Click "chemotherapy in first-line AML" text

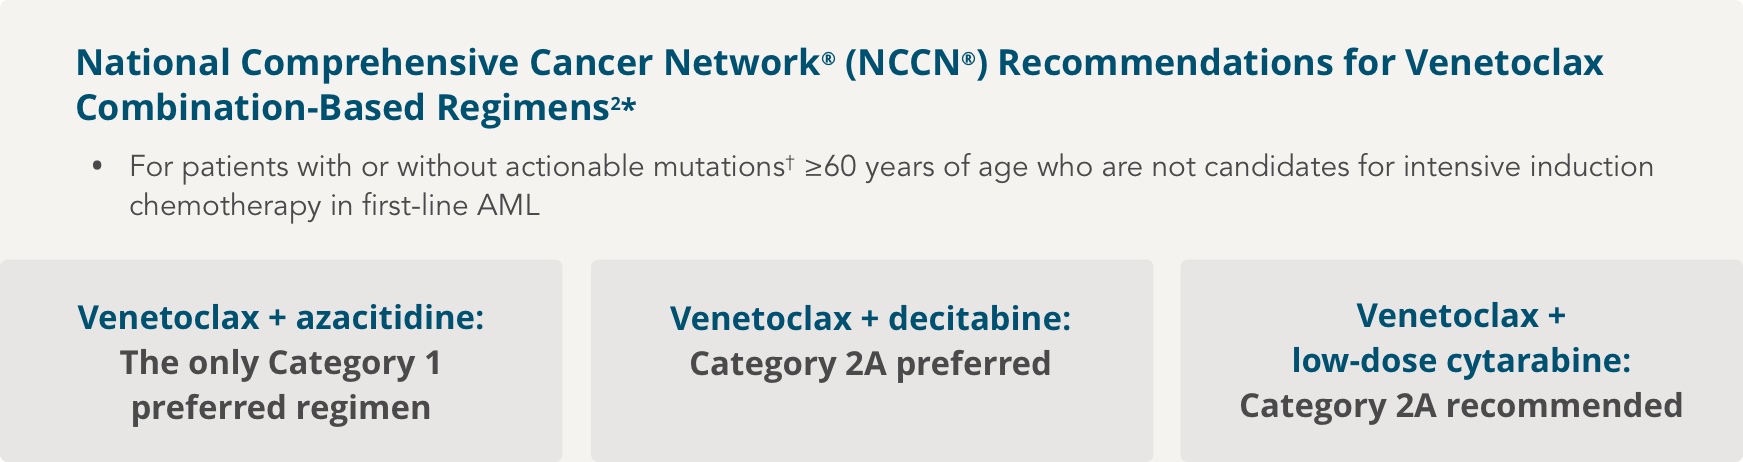point(334,206)
